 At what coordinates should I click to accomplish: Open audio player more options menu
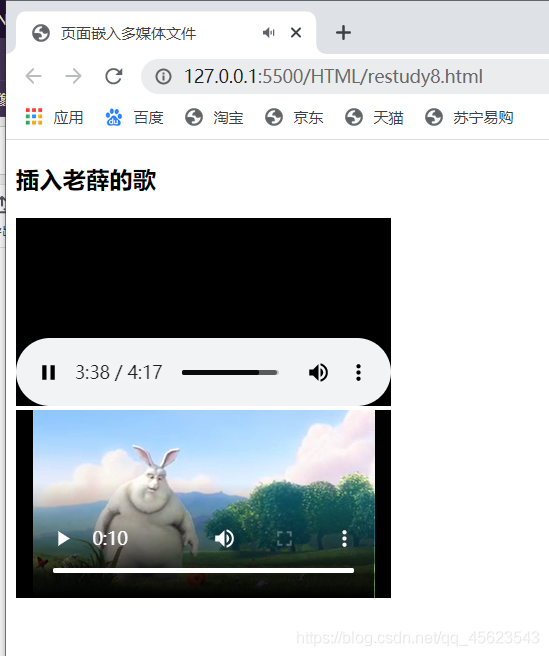[x=358, y=372]
